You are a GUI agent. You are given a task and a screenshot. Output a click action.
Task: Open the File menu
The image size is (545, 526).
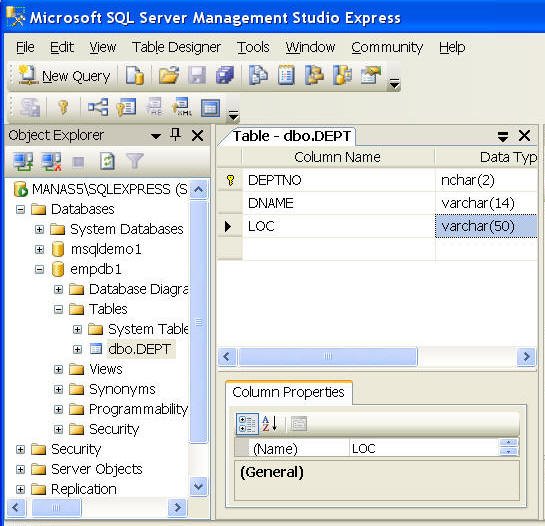coord(25,47)
